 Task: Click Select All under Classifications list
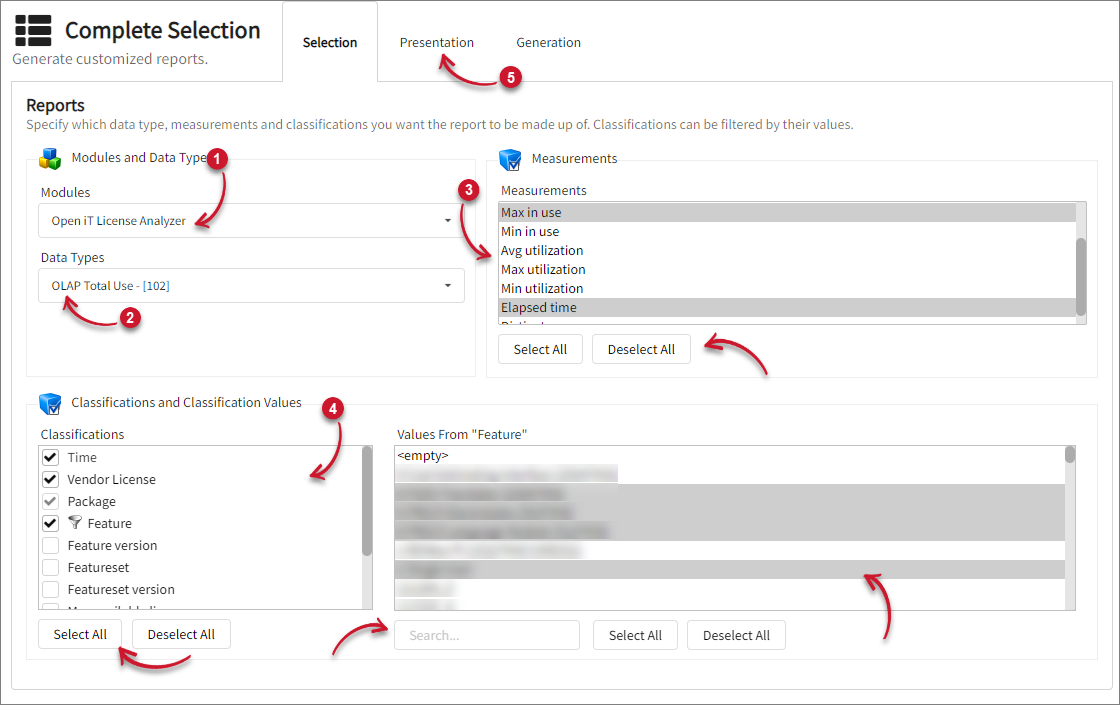(80, 634)
